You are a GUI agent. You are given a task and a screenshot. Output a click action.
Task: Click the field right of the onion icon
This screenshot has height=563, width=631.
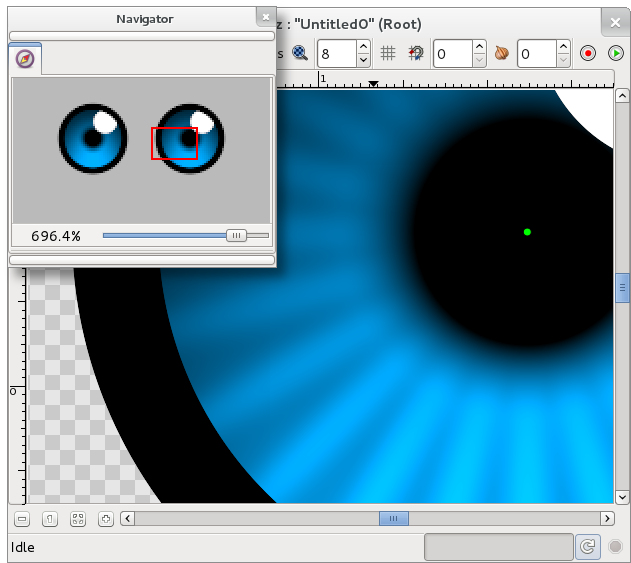537,54
